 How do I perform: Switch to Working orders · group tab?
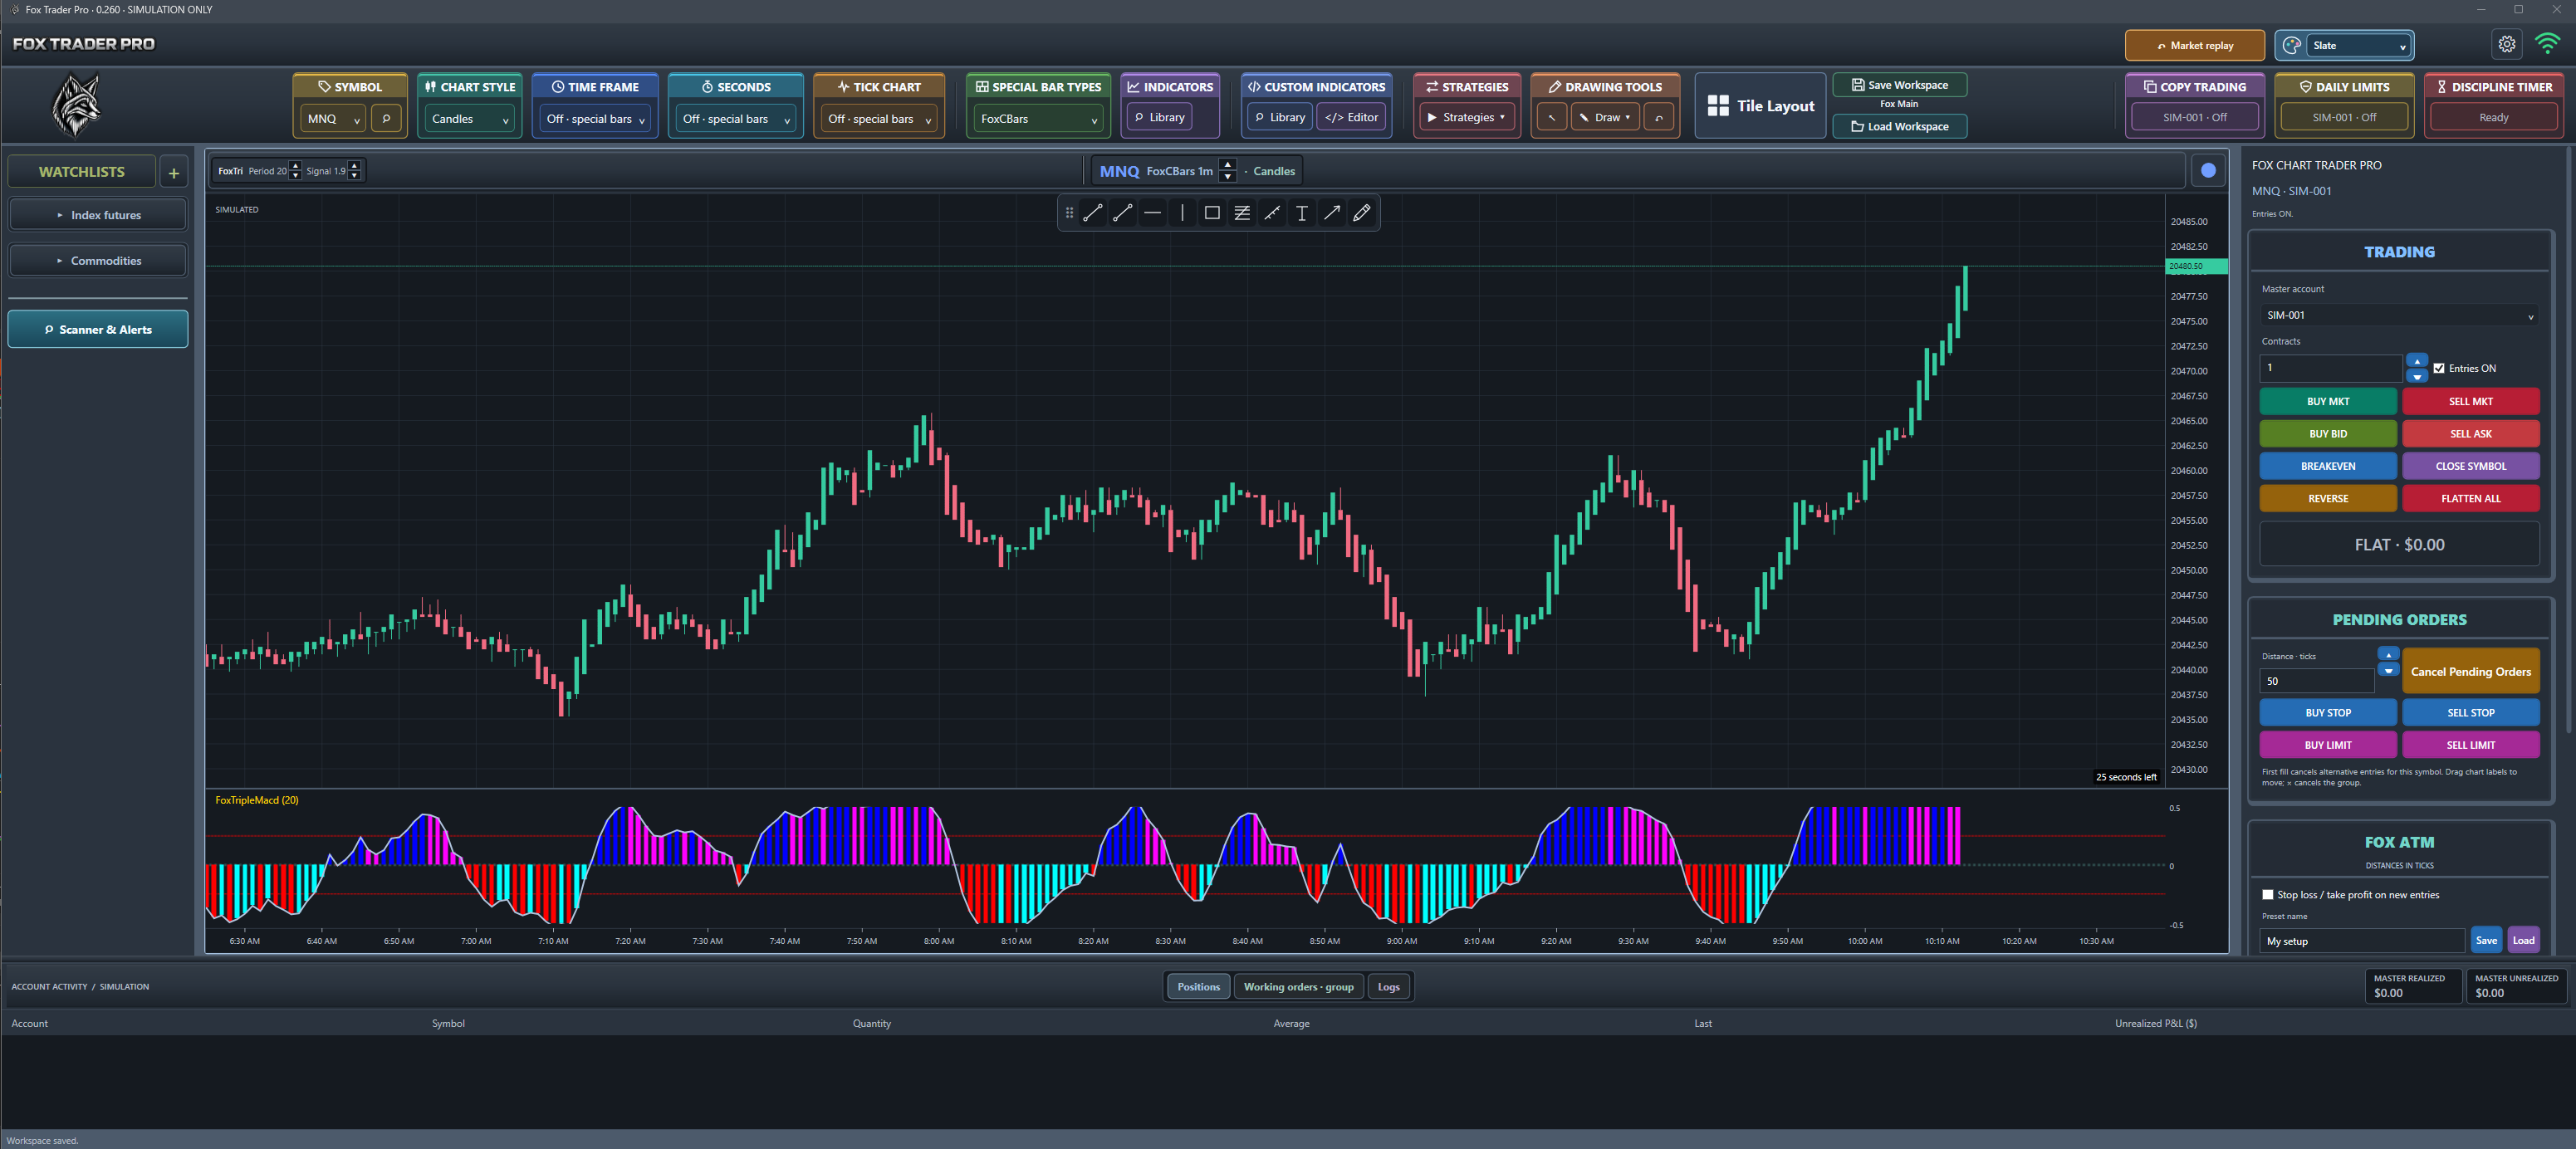point(1298,986)
